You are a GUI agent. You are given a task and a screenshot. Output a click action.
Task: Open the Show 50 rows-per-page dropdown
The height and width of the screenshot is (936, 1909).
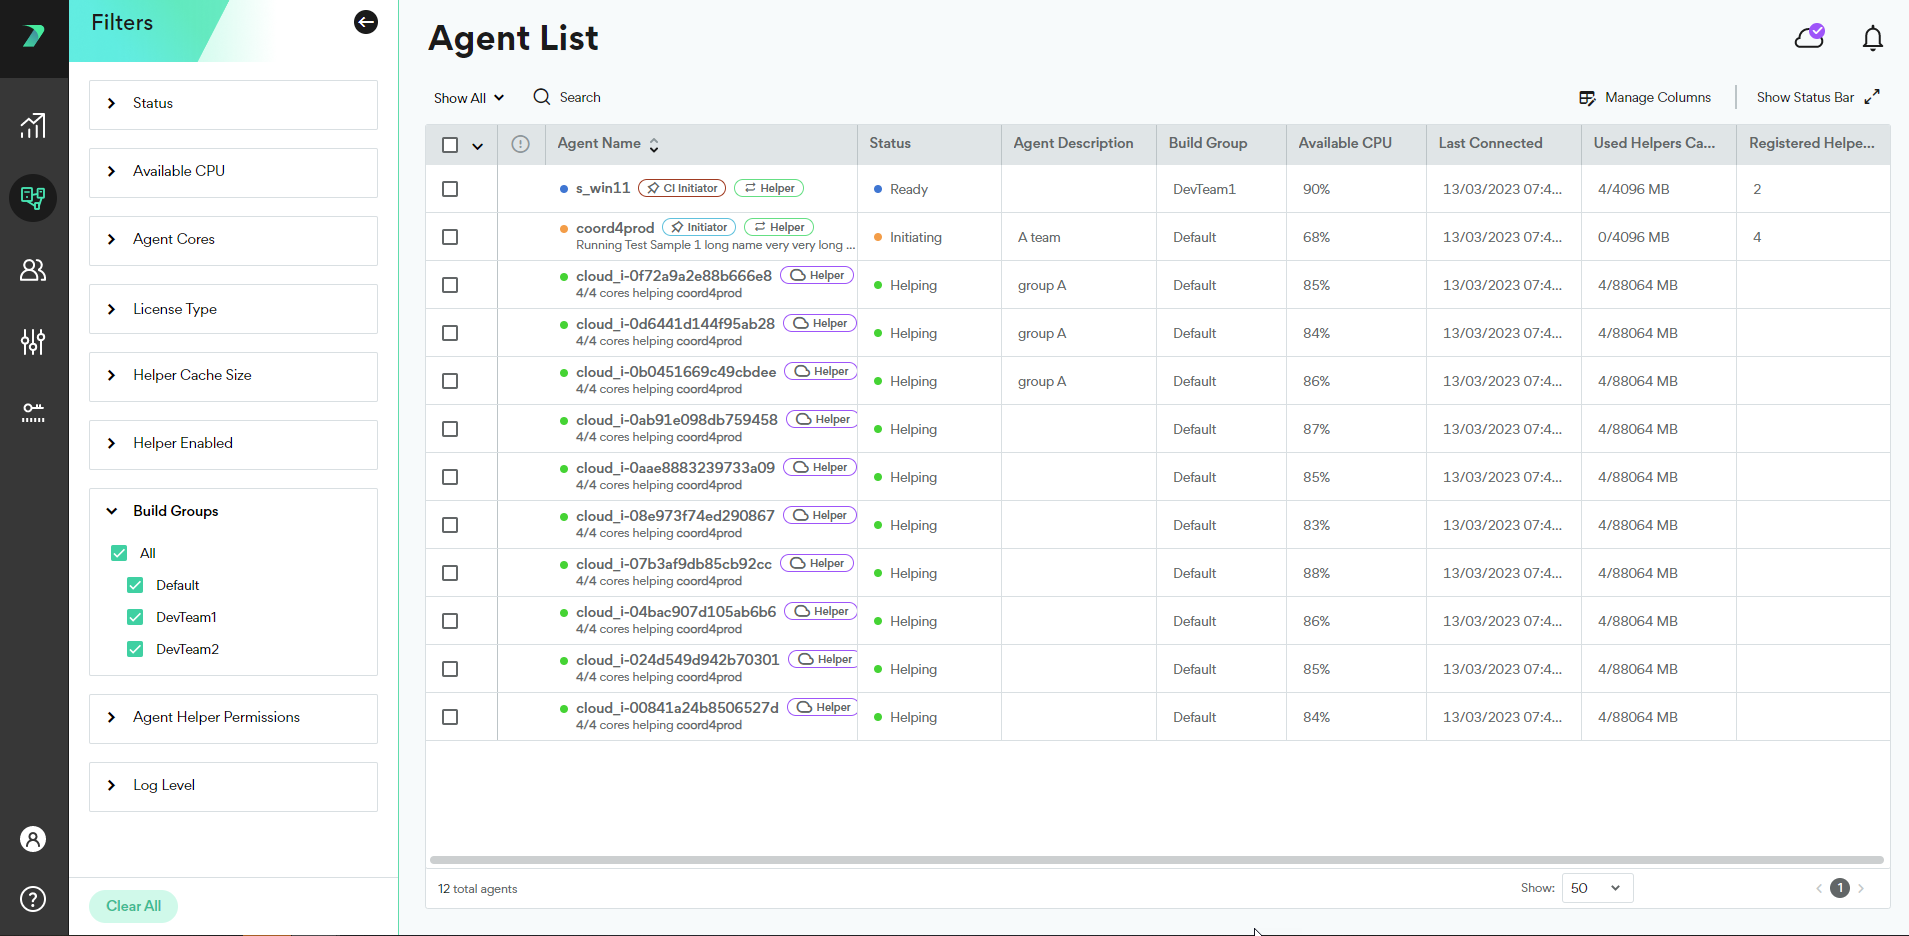click(1596, 888)
